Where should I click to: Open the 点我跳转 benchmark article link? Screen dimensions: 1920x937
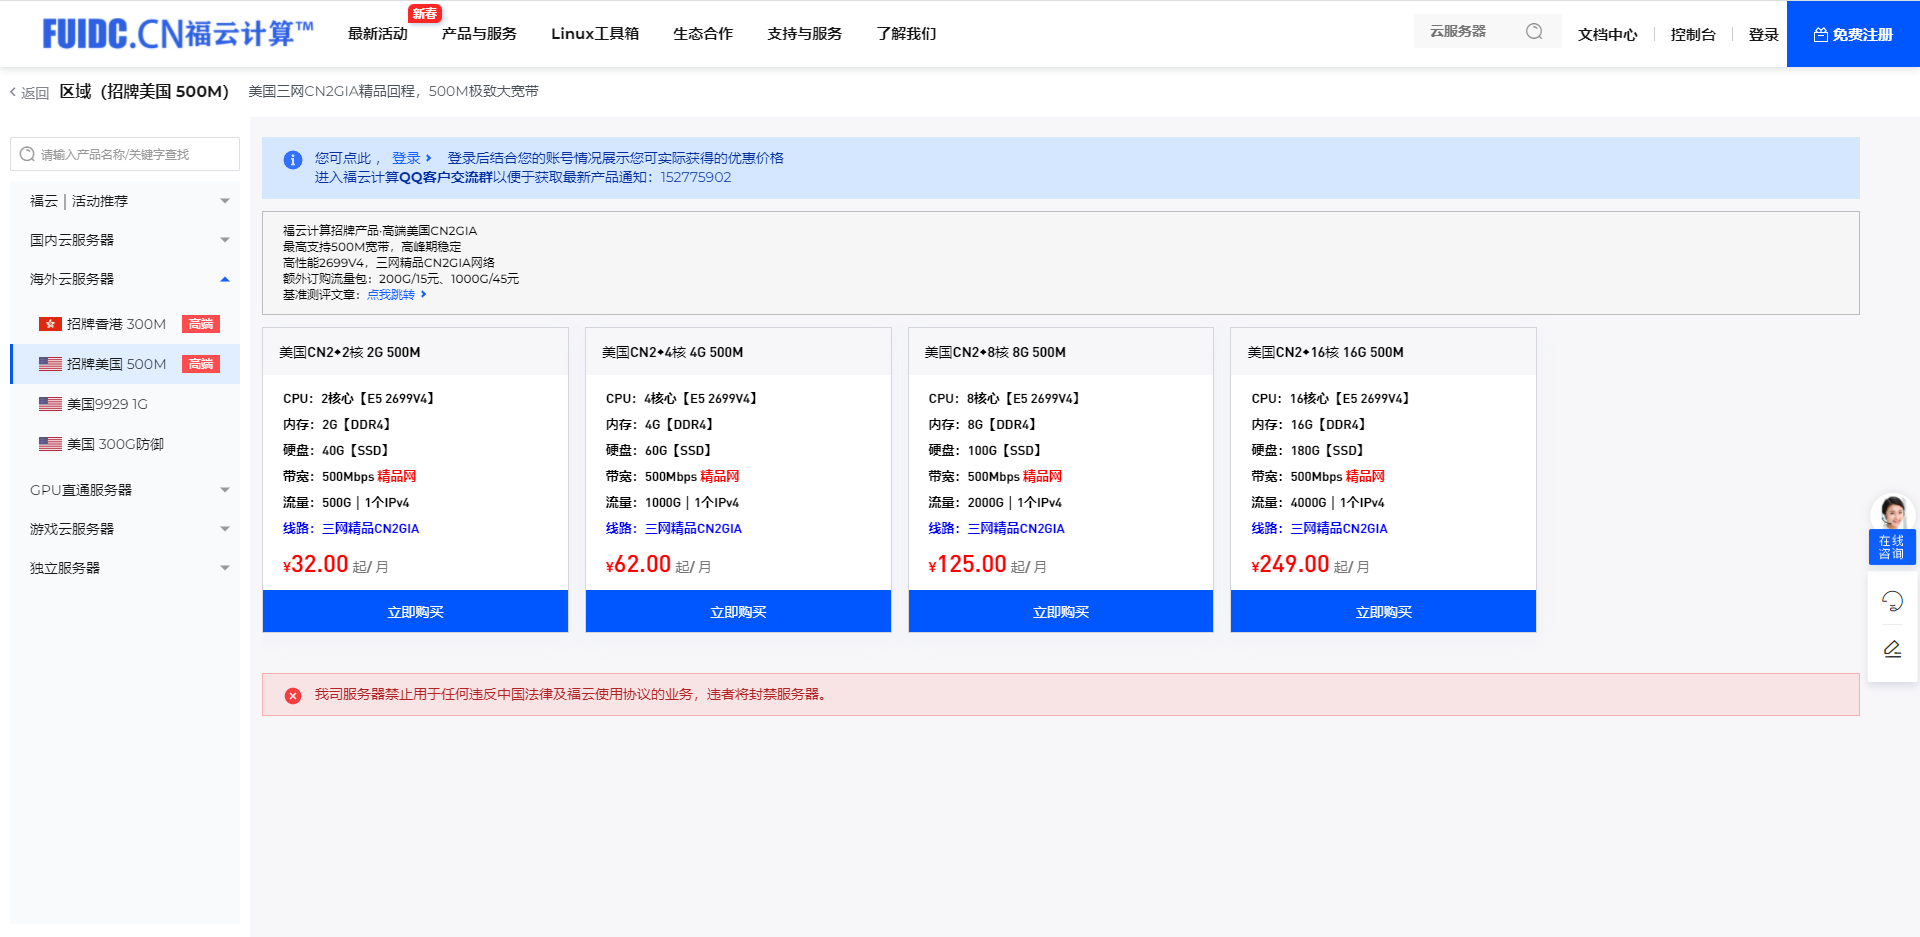[396, 295]
